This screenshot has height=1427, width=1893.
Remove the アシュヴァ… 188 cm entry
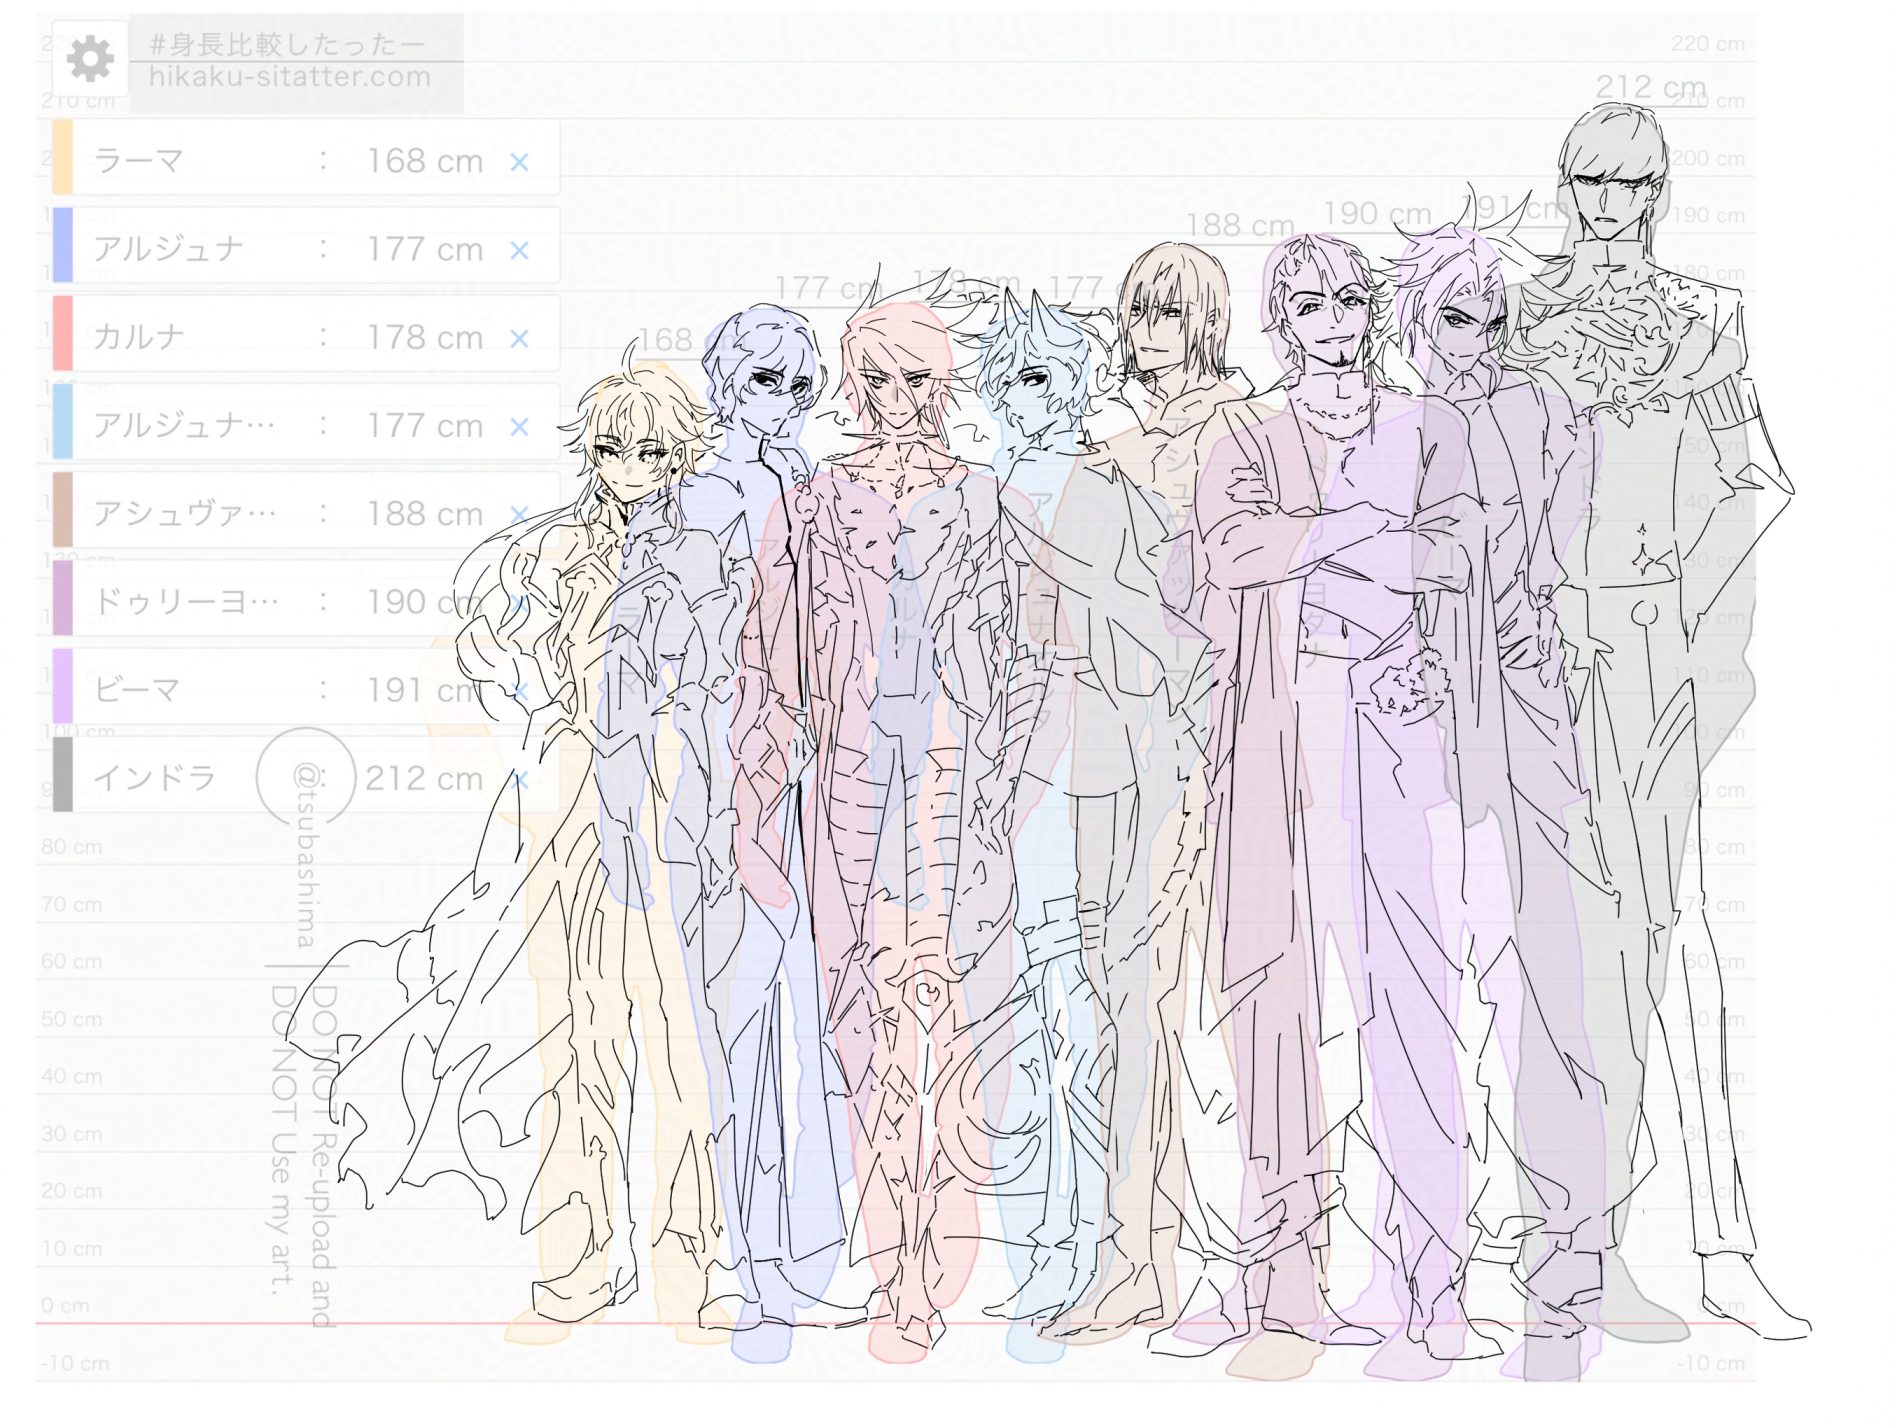coord(519,515)
